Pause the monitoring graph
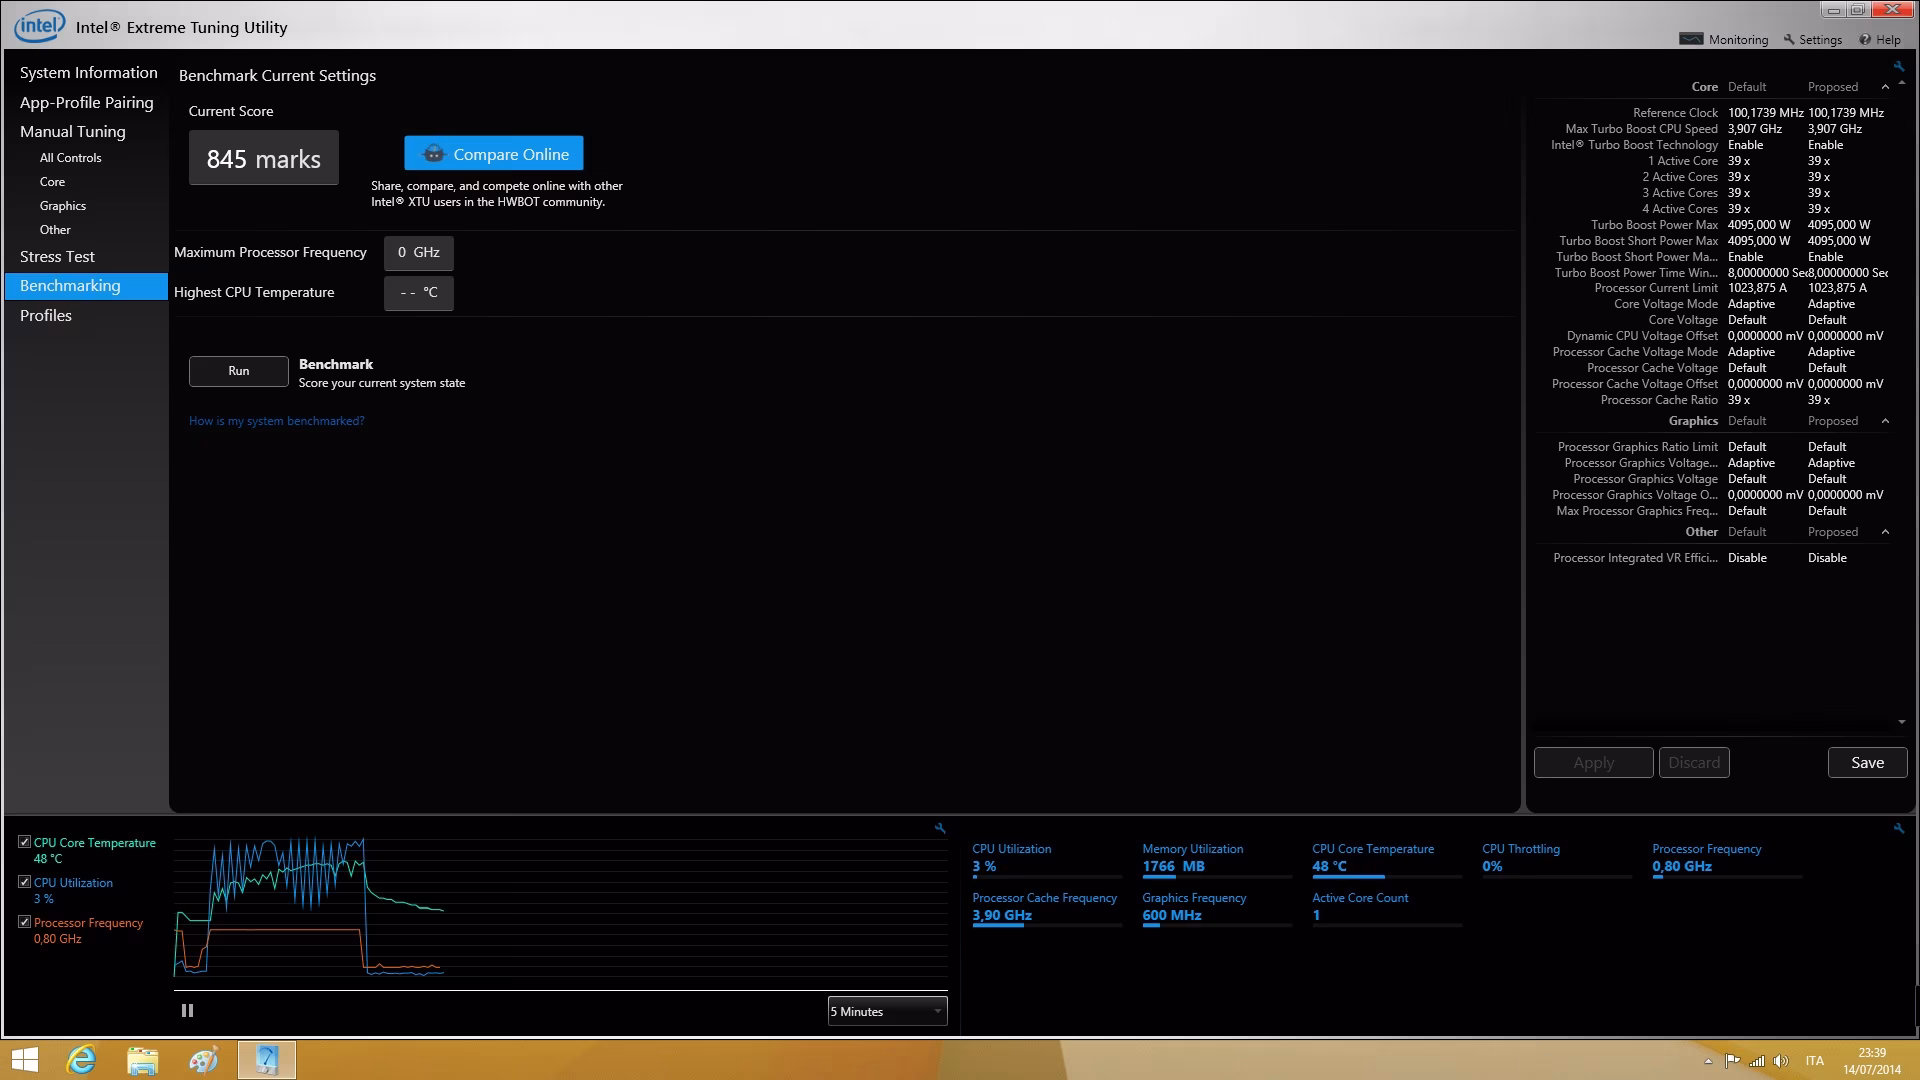Screen dimensions: 1920x1080 (187, 1010)
